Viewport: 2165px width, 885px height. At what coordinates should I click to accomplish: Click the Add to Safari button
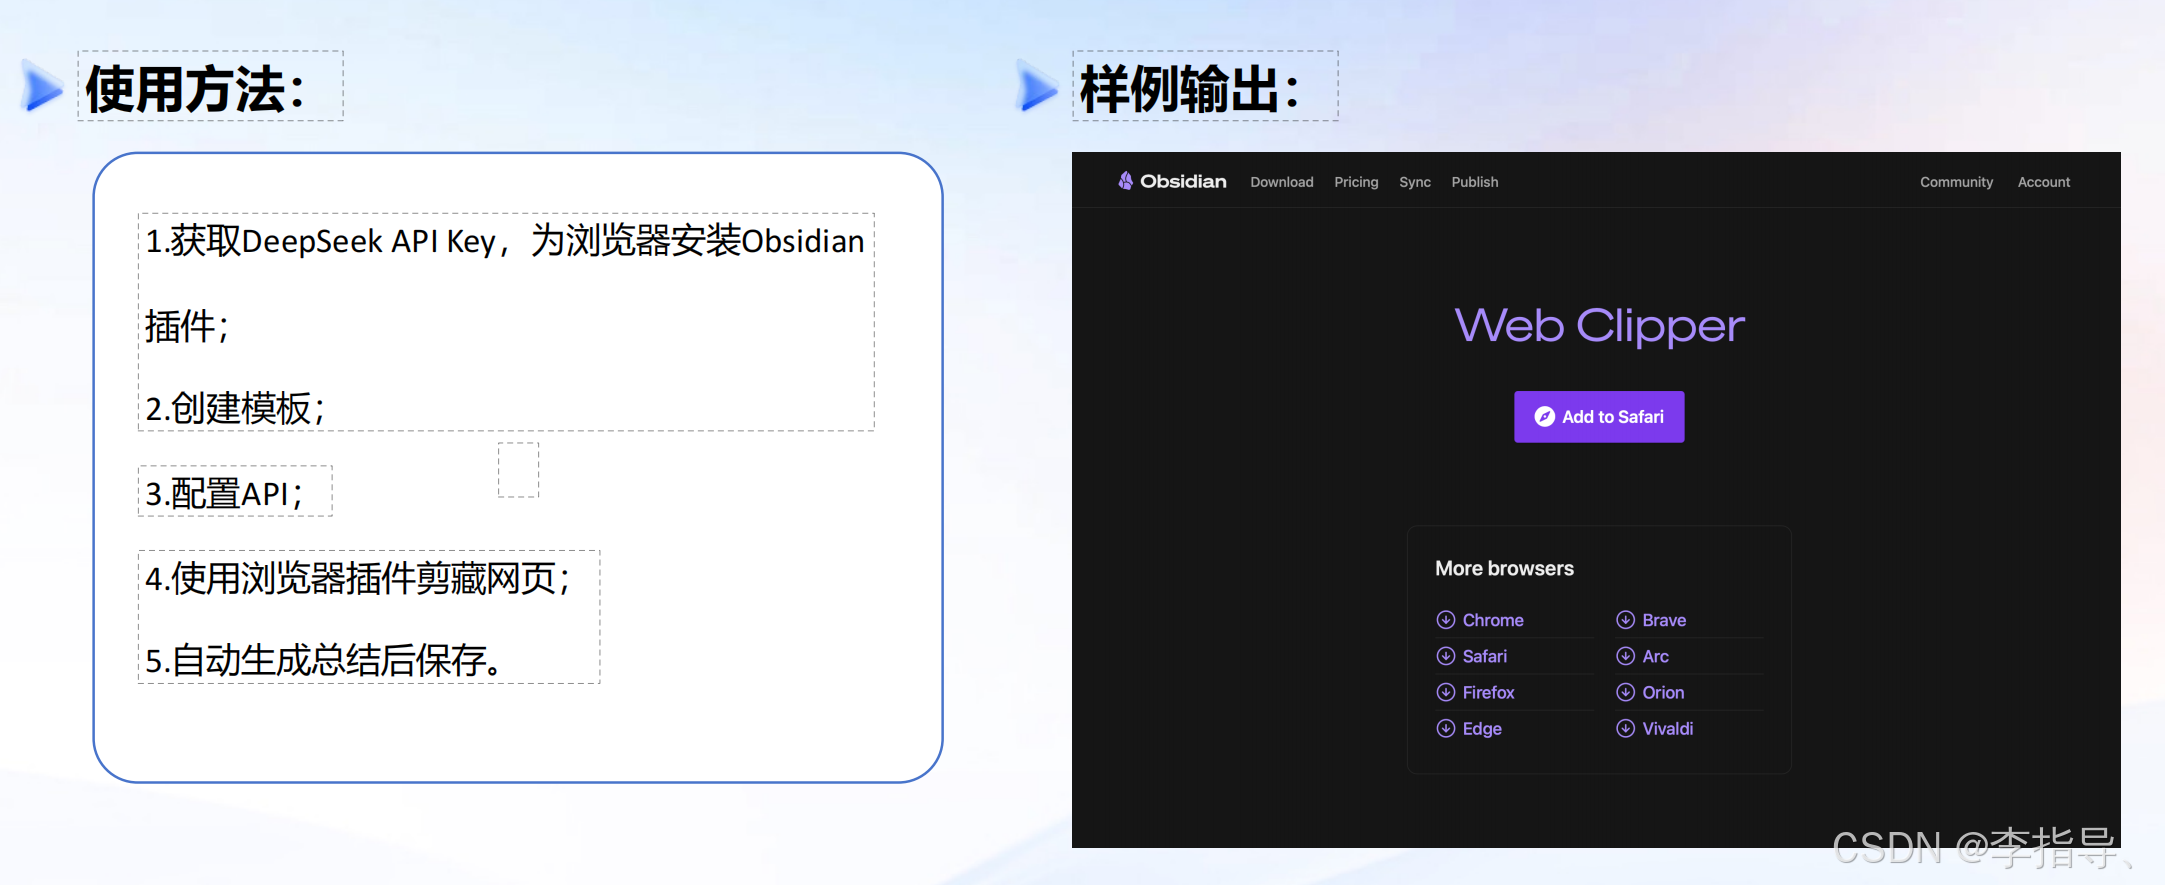(x=1599, y=417)
